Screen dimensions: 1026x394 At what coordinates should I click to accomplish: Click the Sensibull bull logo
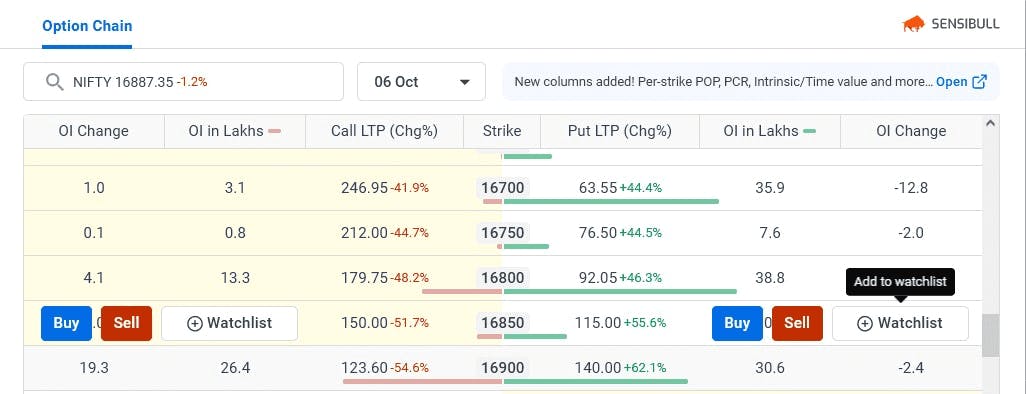[x=913, y=24]
